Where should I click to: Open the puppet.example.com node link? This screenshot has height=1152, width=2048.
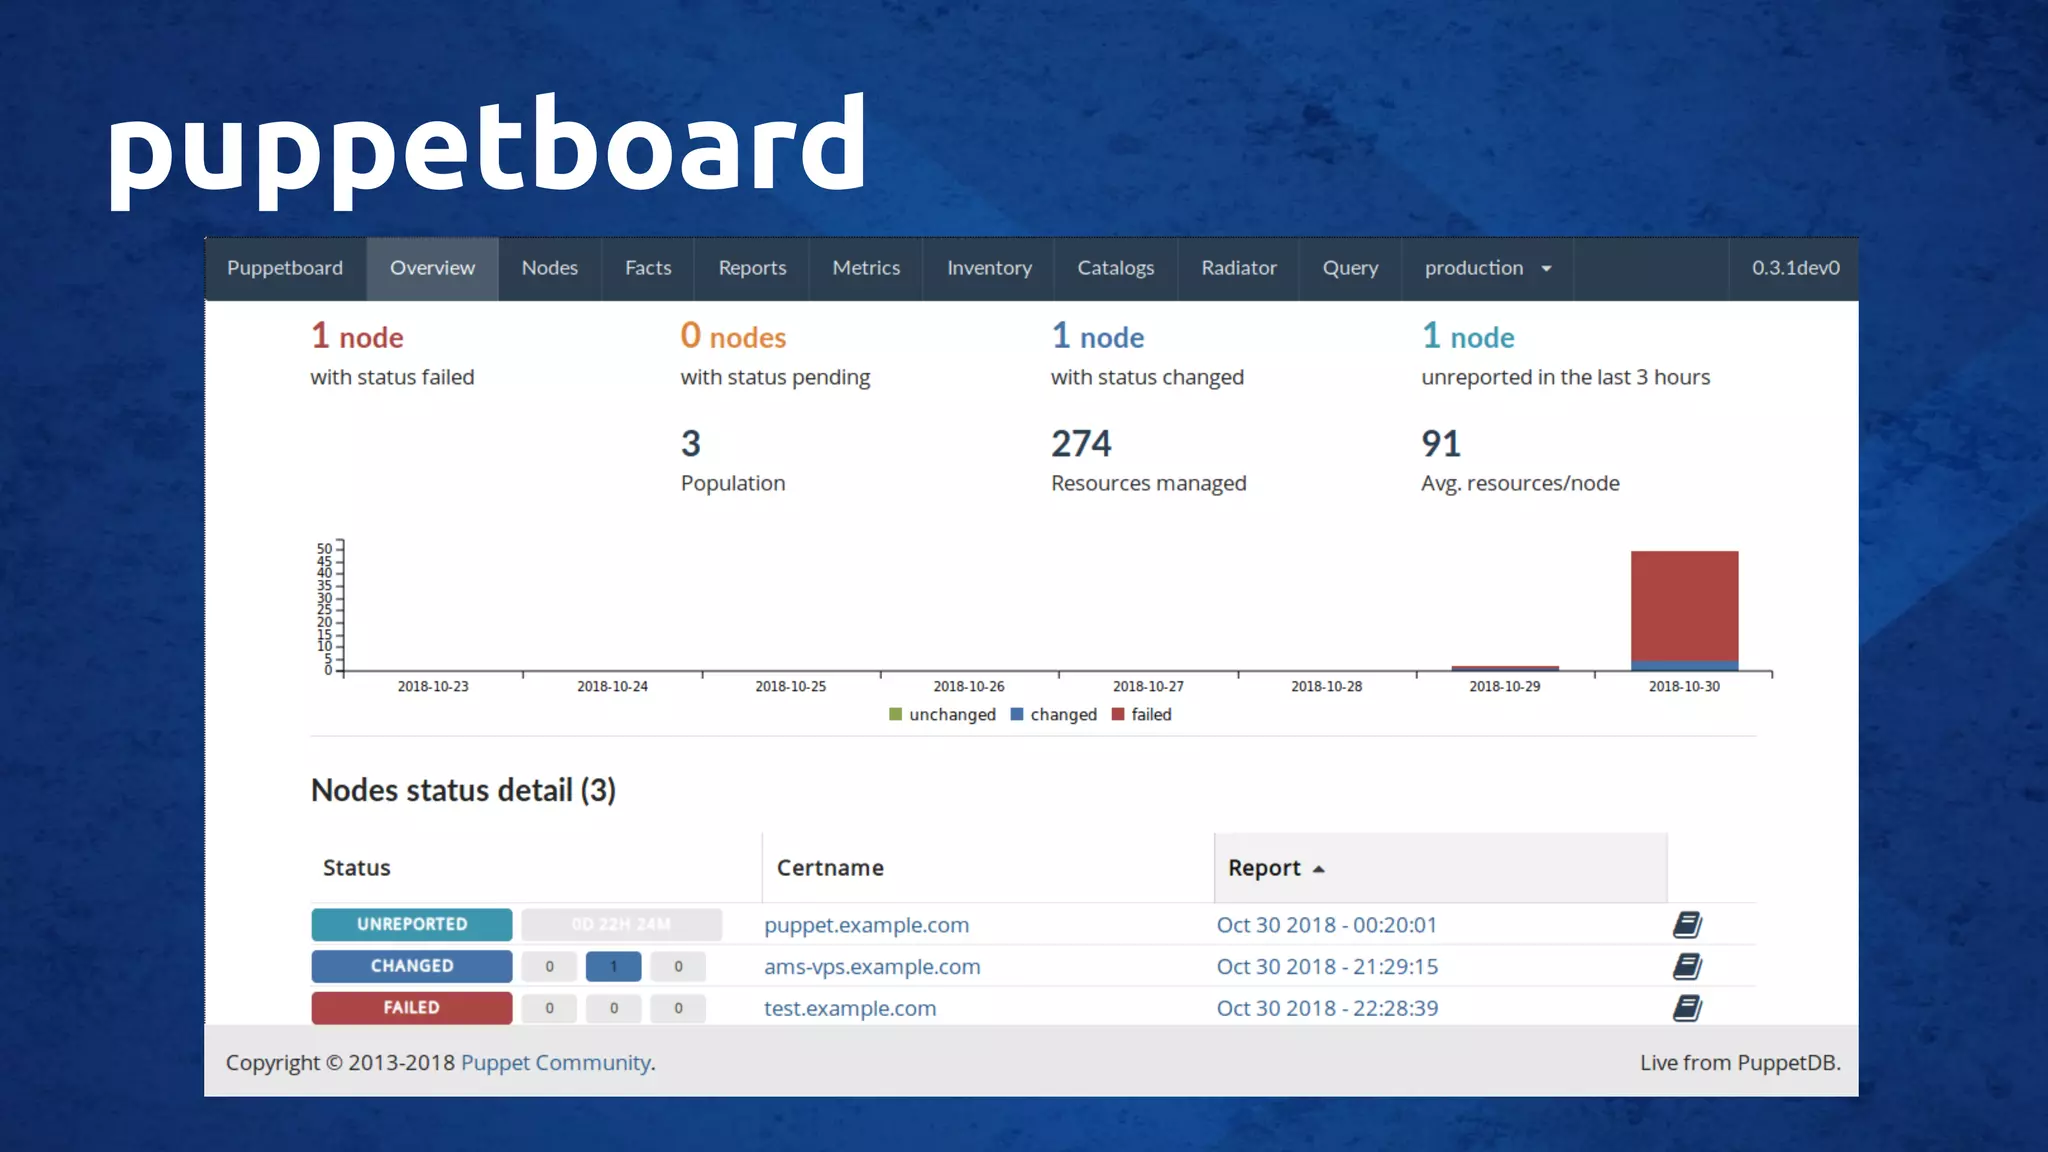(867, 925)
